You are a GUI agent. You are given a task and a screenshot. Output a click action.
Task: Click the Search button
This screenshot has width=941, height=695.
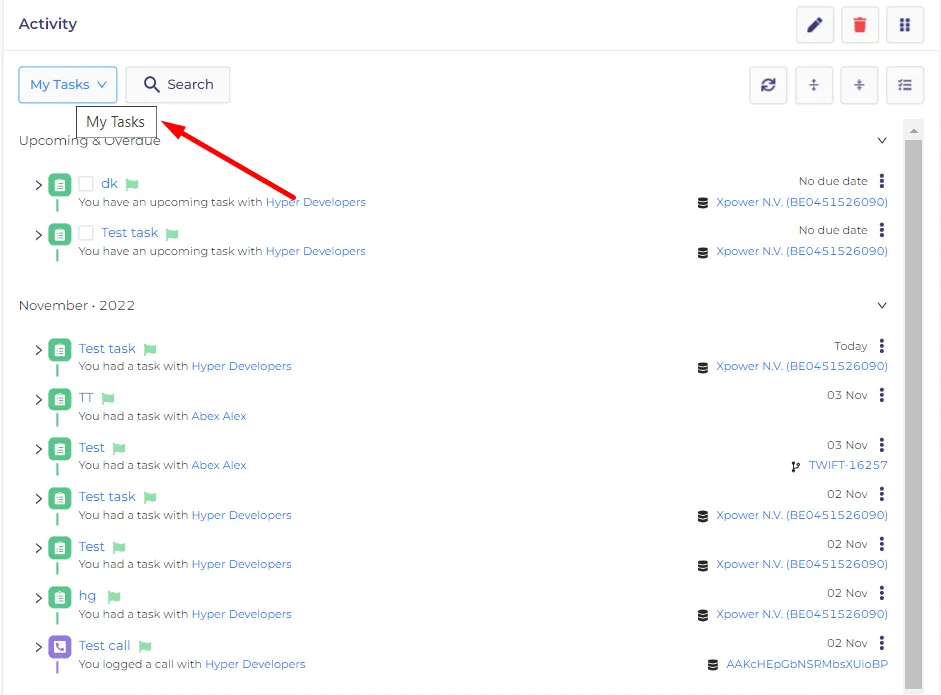178,85
